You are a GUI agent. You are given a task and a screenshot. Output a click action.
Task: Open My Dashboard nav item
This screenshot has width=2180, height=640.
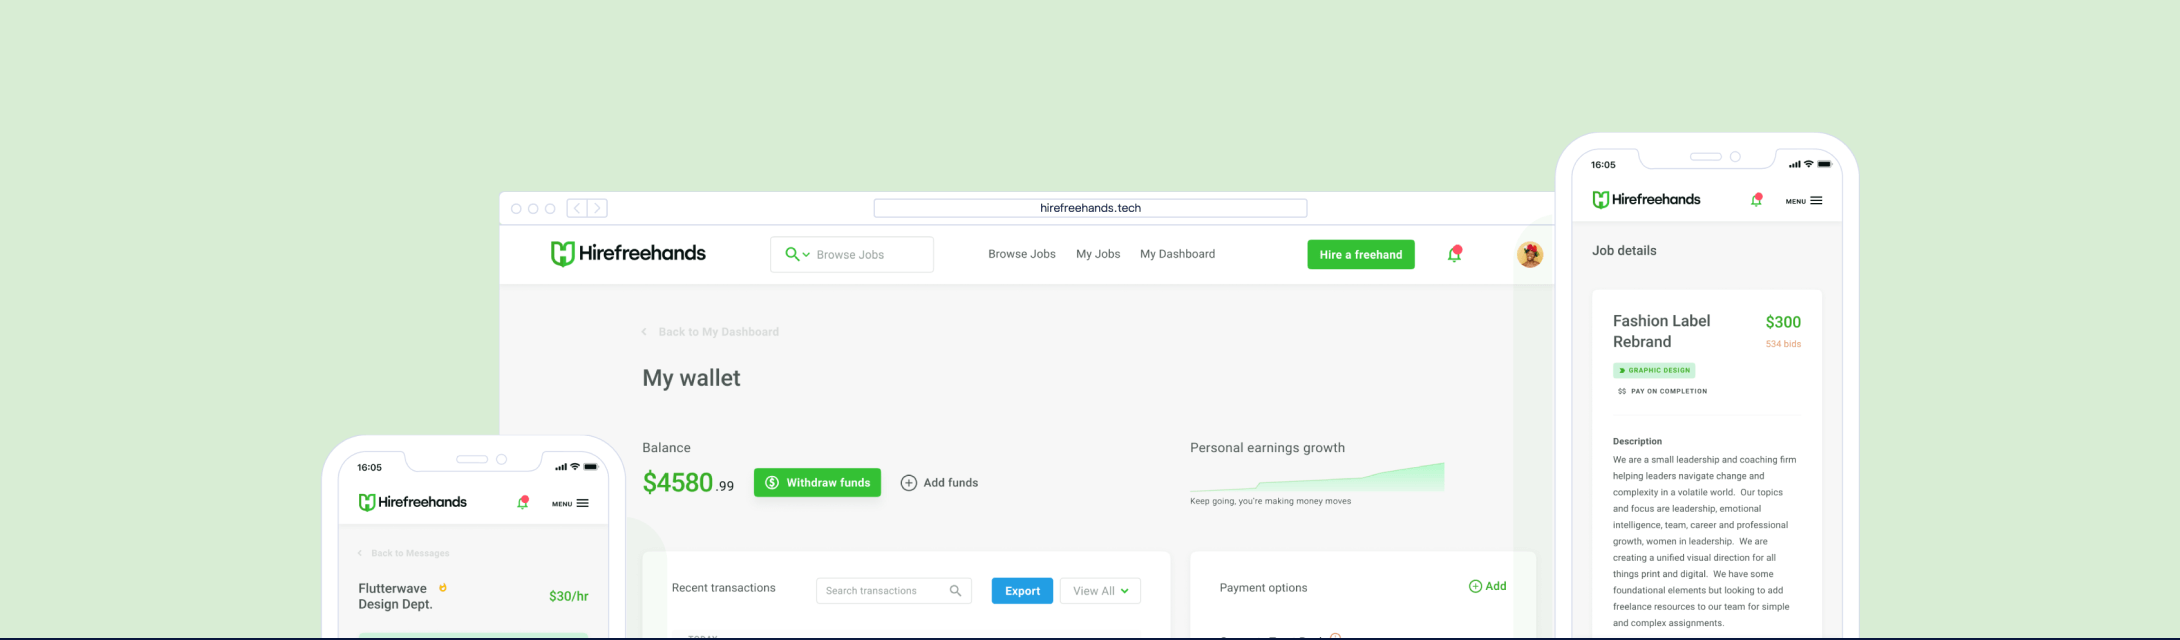(1178, 254)
